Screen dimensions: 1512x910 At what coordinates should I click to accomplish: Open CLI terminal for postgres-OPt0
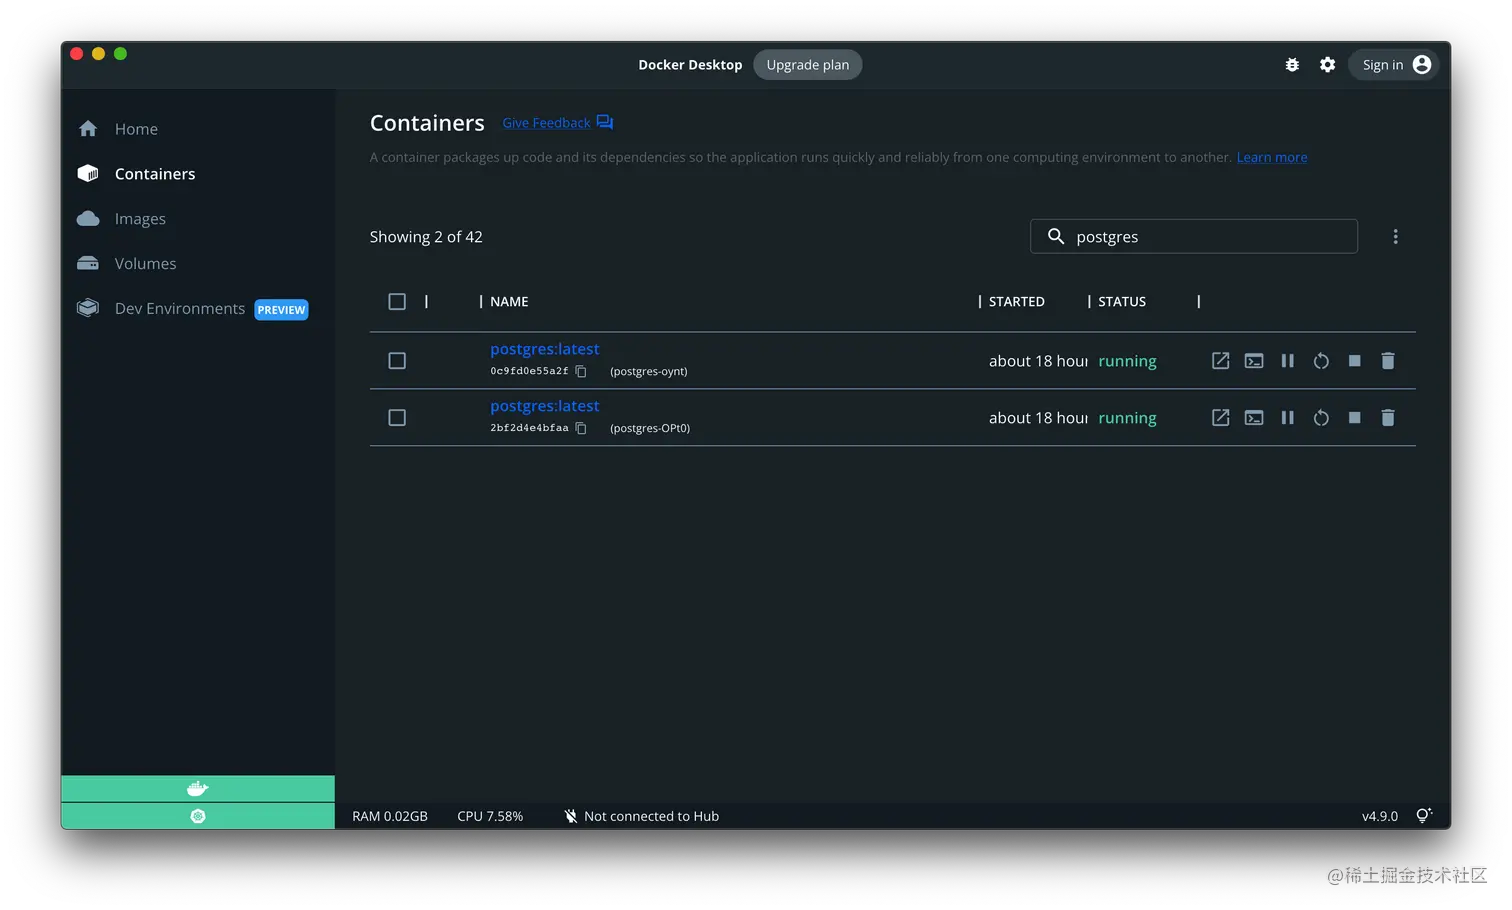[1254, 418]
